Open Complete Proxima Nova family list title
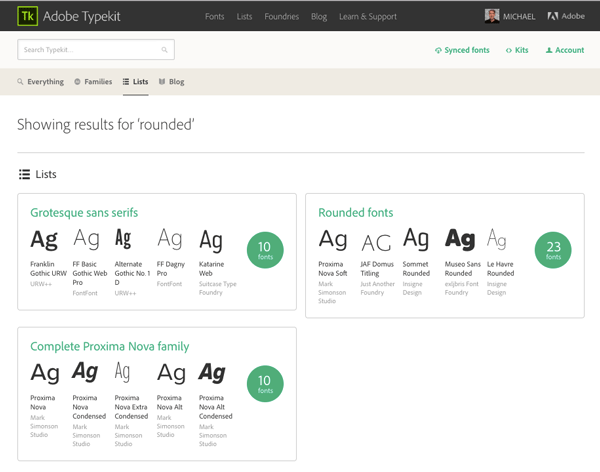Screen dimensions: 600x472 click(110, 346)
